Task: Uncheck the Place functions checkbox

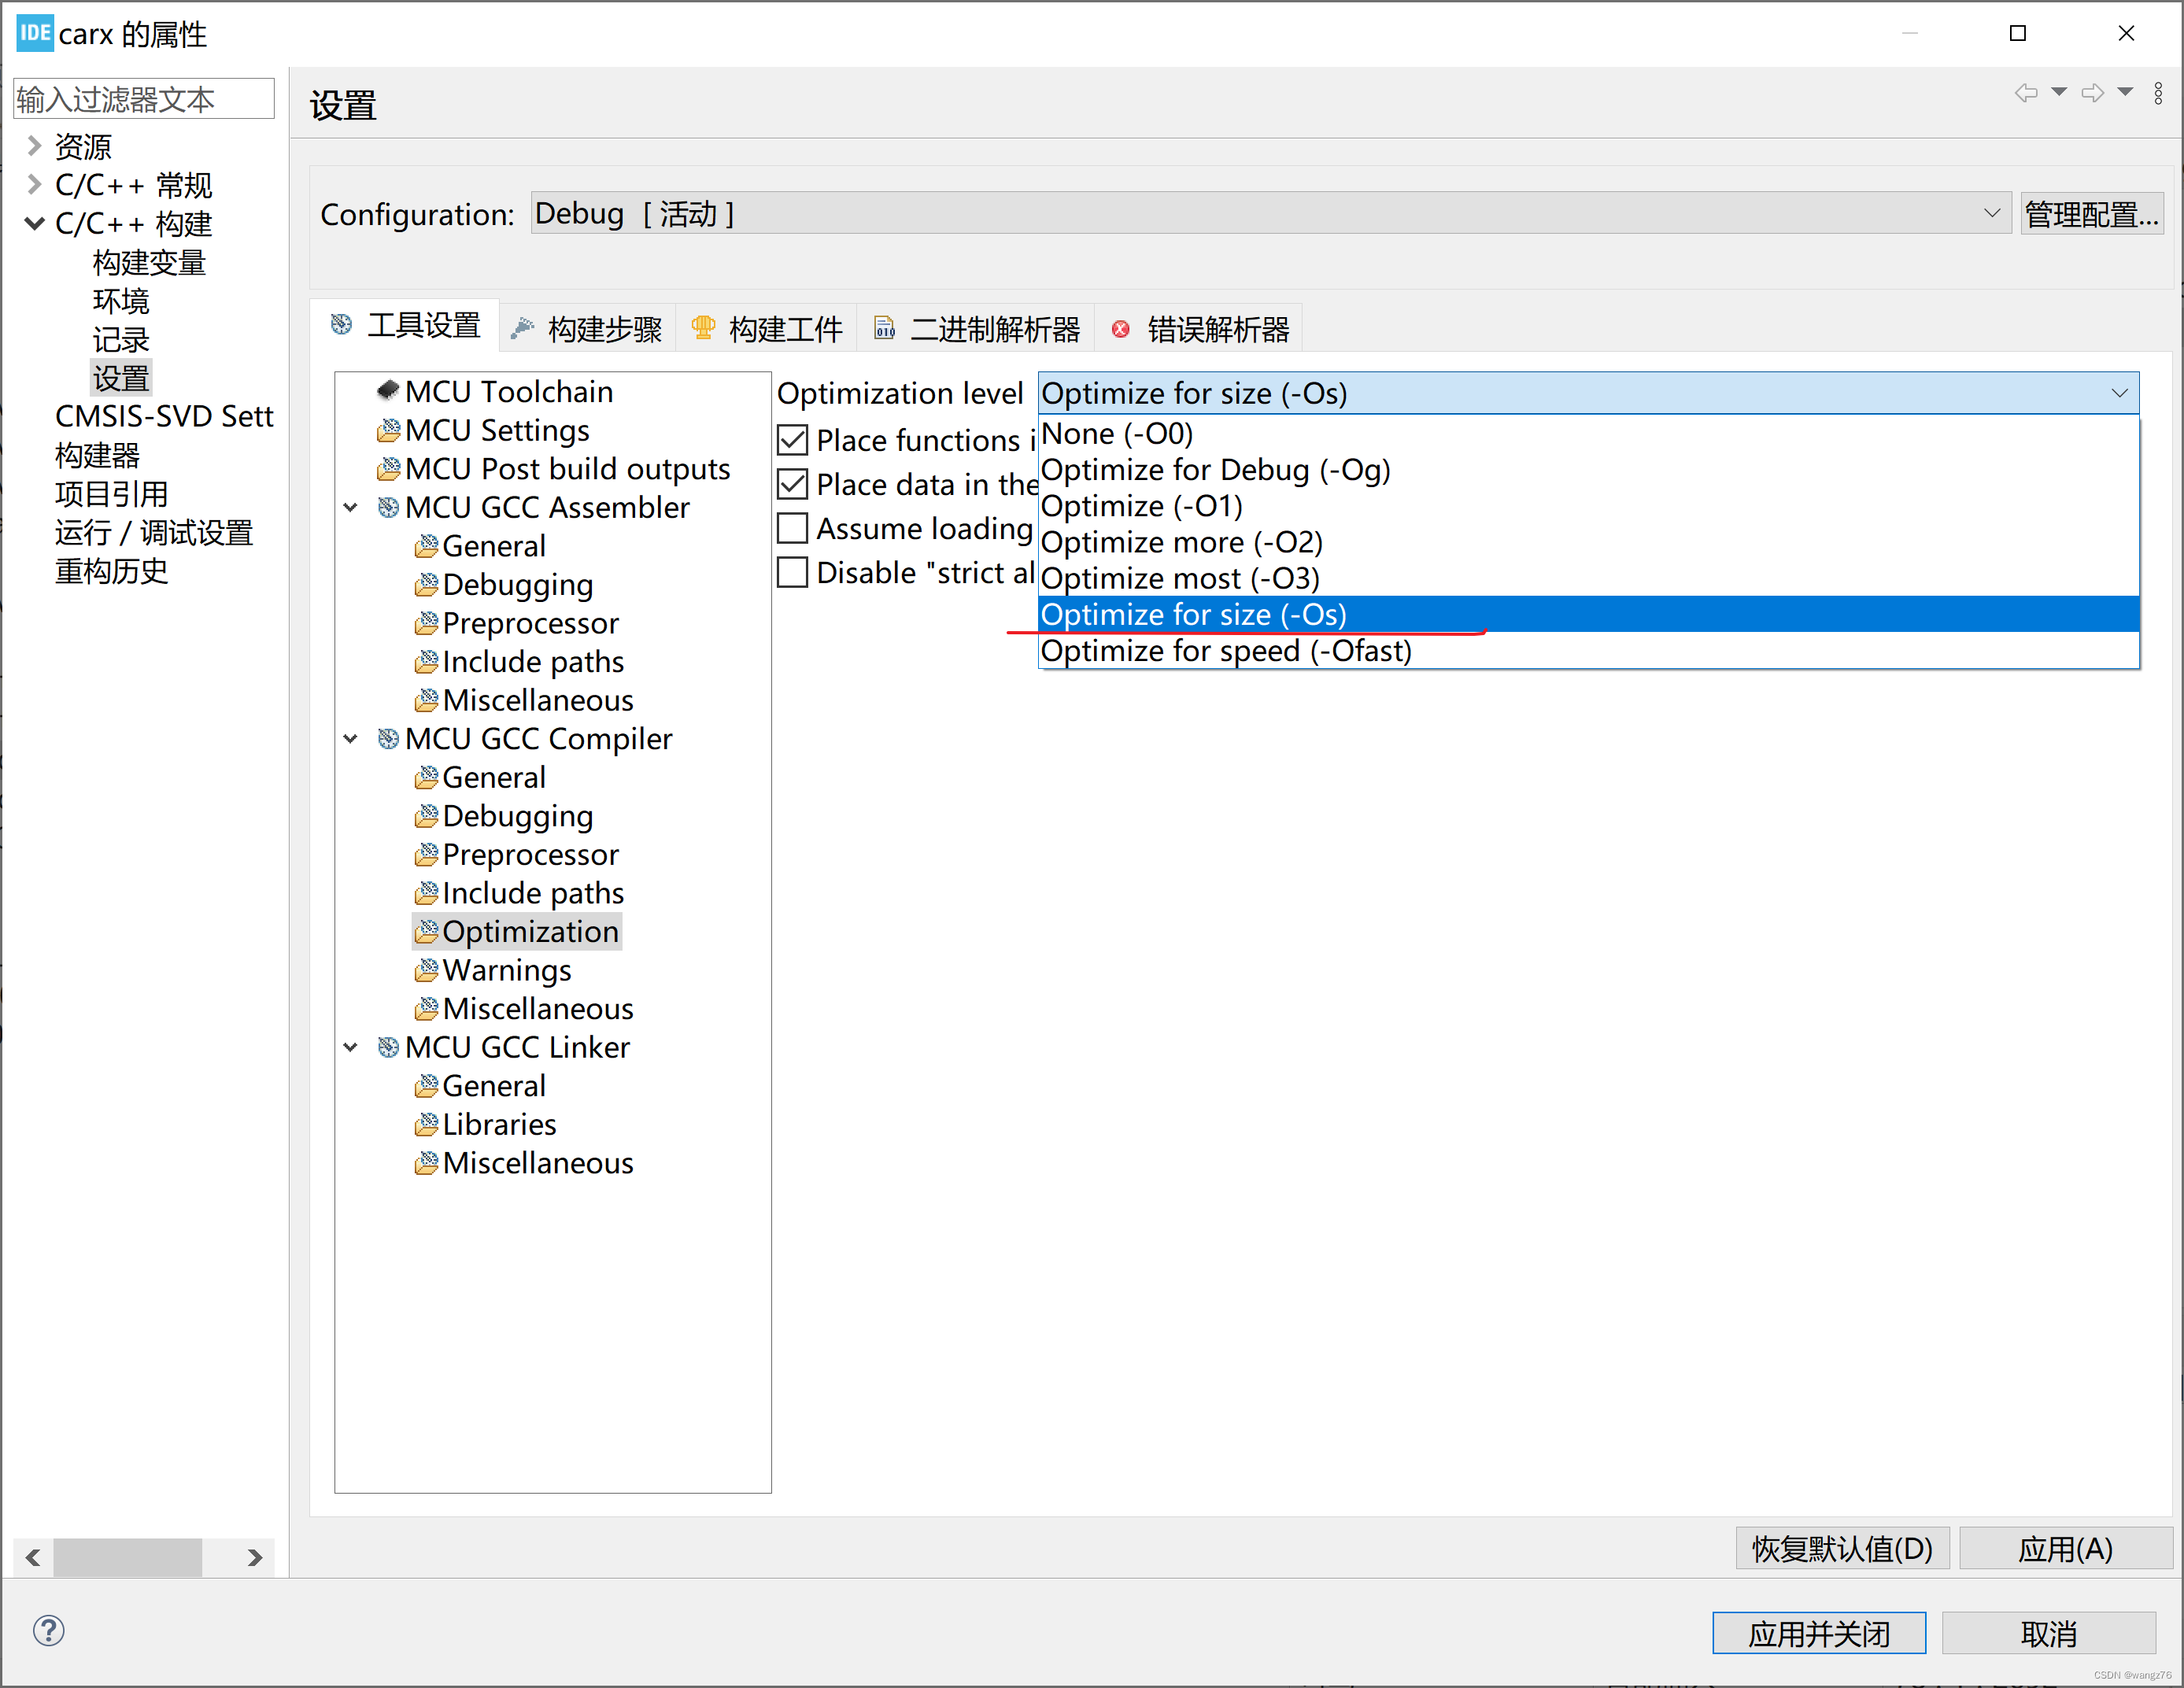Action: (x=792, y=439)
